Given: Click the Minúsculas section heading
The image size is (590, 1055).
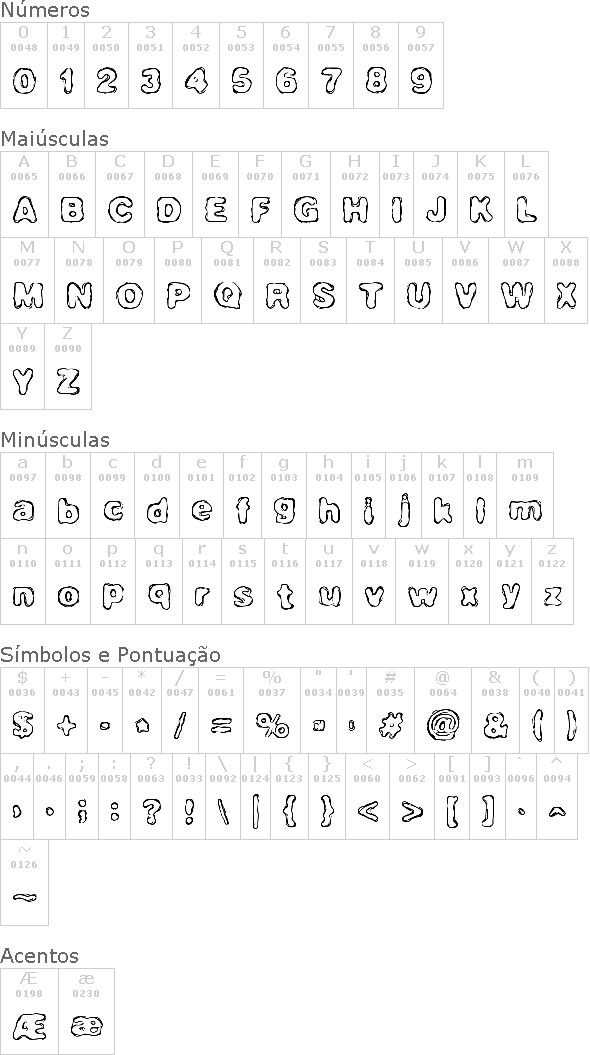Looking at the screenshot, I should point(55,439).
